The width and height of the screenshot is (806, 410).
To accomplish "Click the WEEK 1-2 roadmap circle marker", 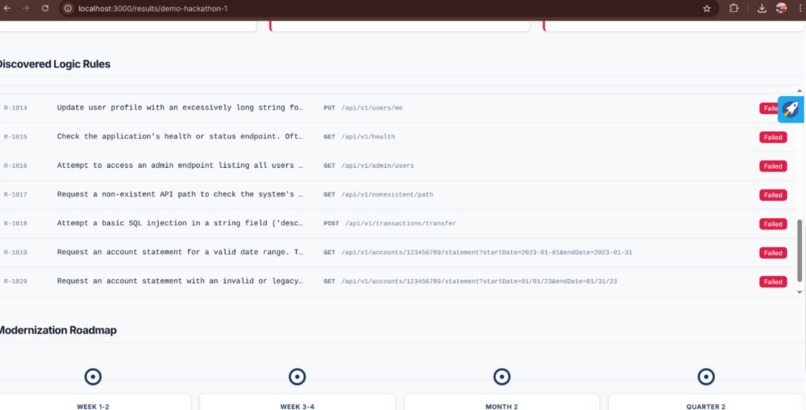I will (93, 377).
